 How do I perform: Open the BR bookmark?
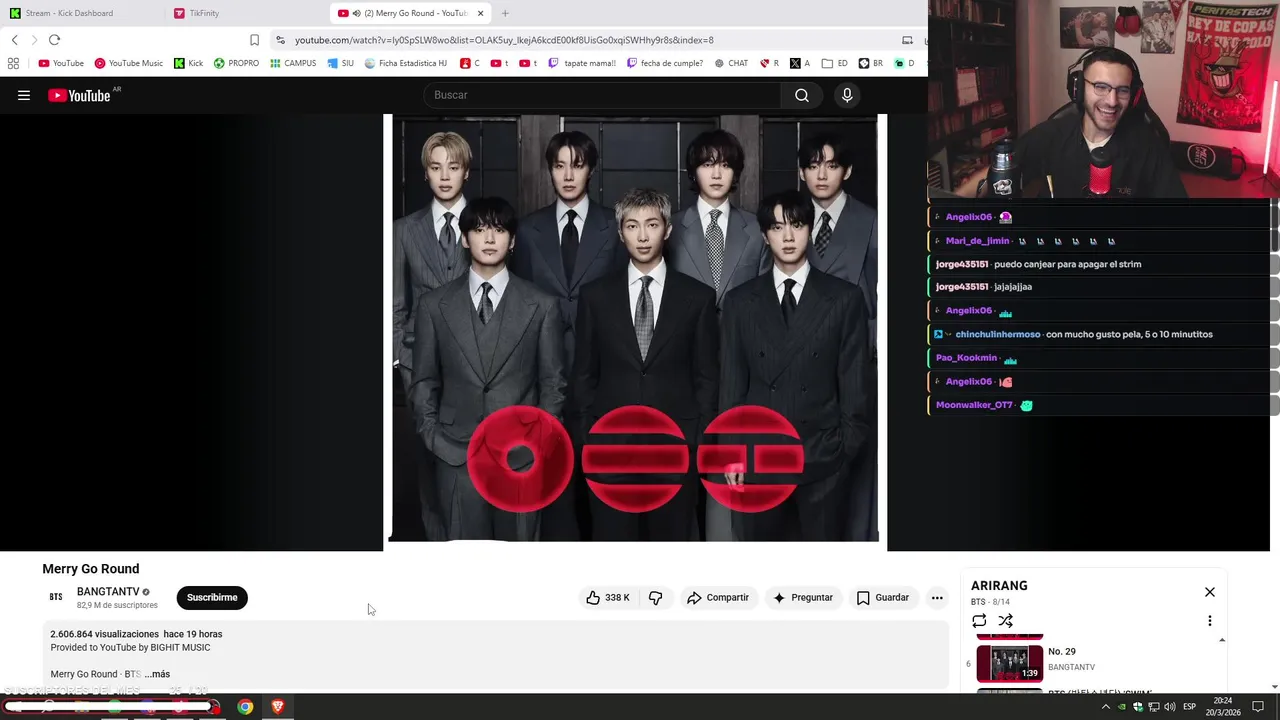pos(871,63)
